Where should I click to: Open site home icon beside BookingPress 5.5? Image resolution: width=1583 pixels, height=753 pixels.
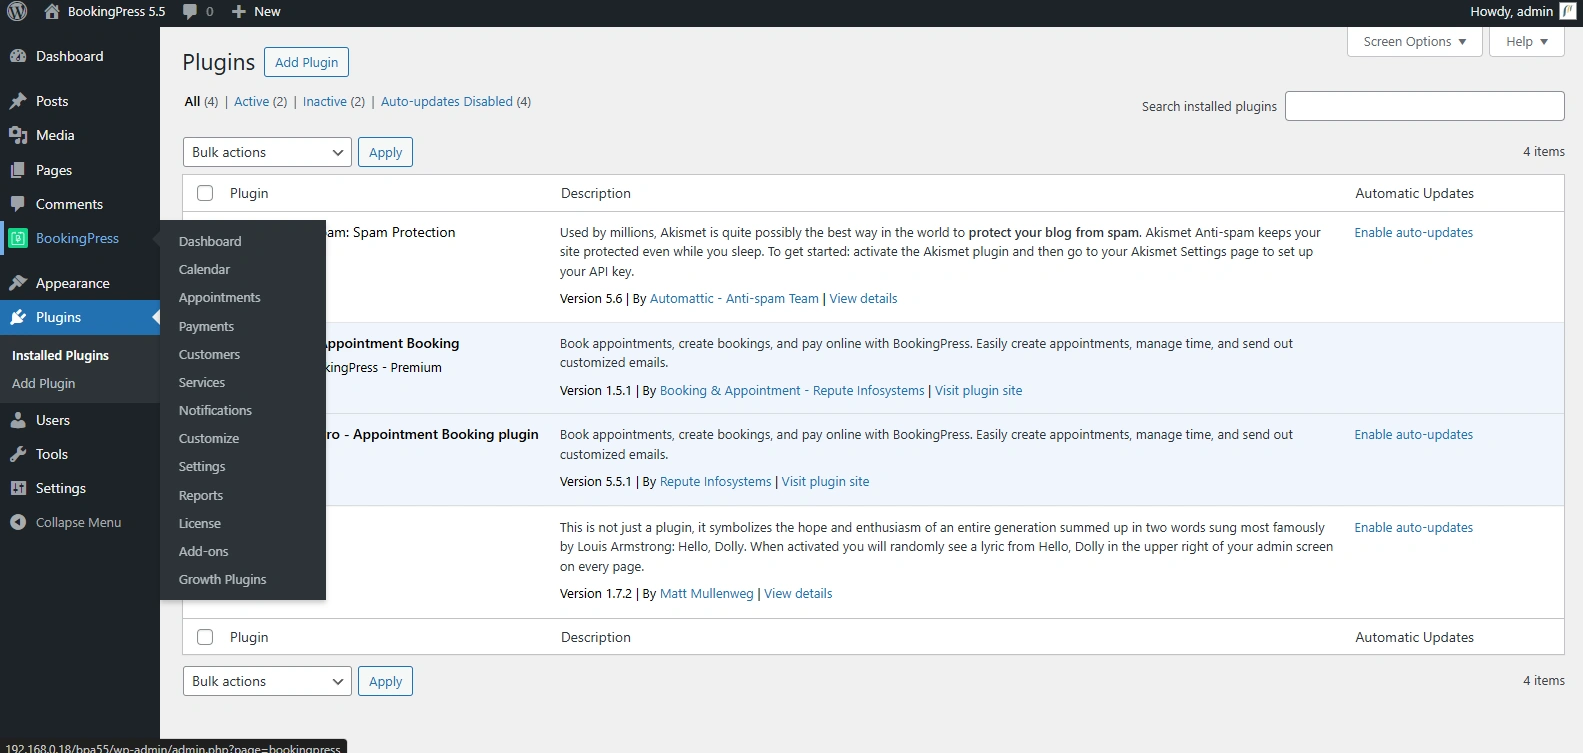52,12
